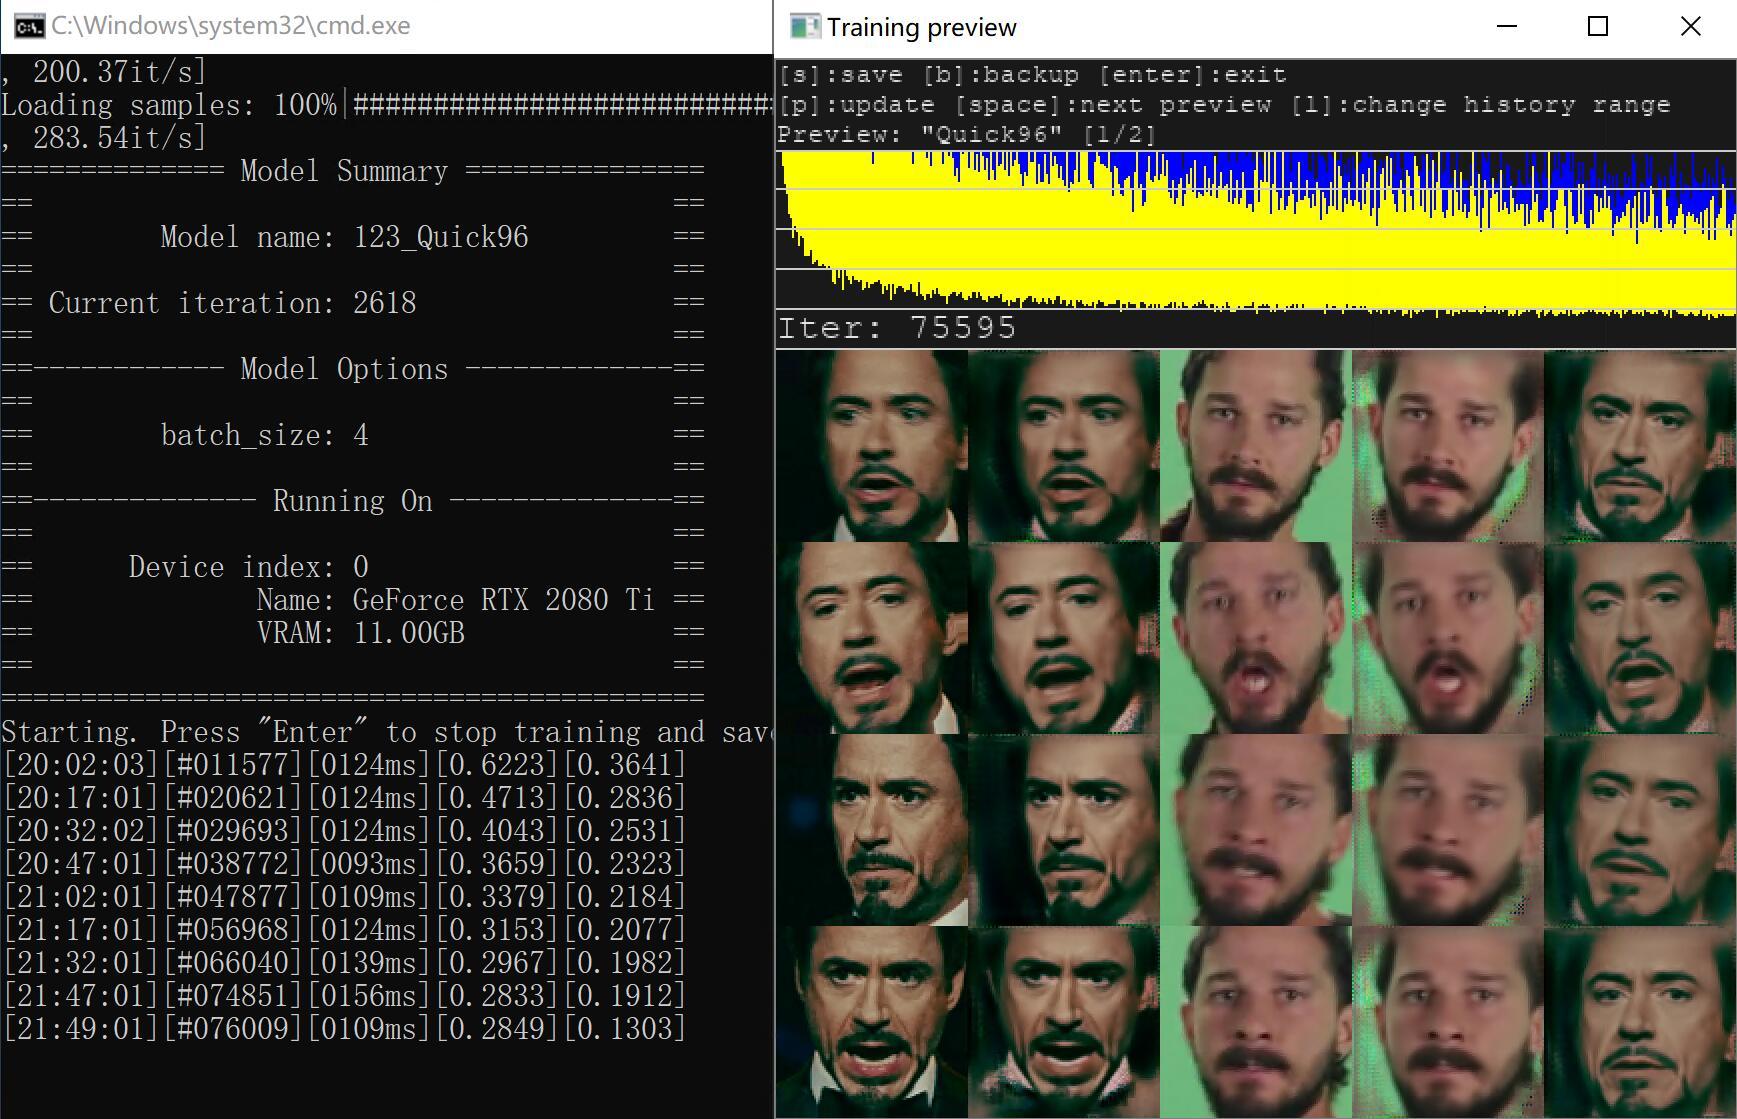Click the log line with iteration #029693
The image size is (1737, 1119).
[344, 831]
